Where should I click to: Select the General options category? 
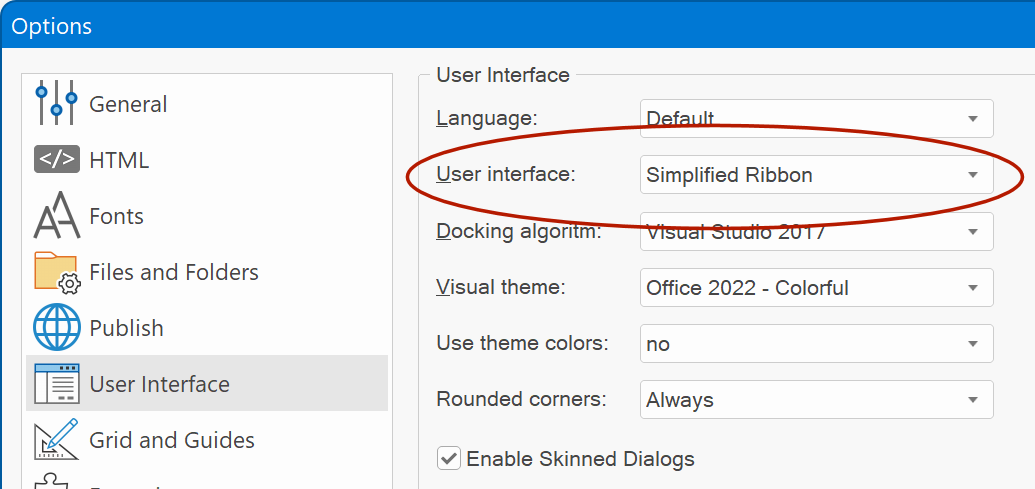coord(128,104)
